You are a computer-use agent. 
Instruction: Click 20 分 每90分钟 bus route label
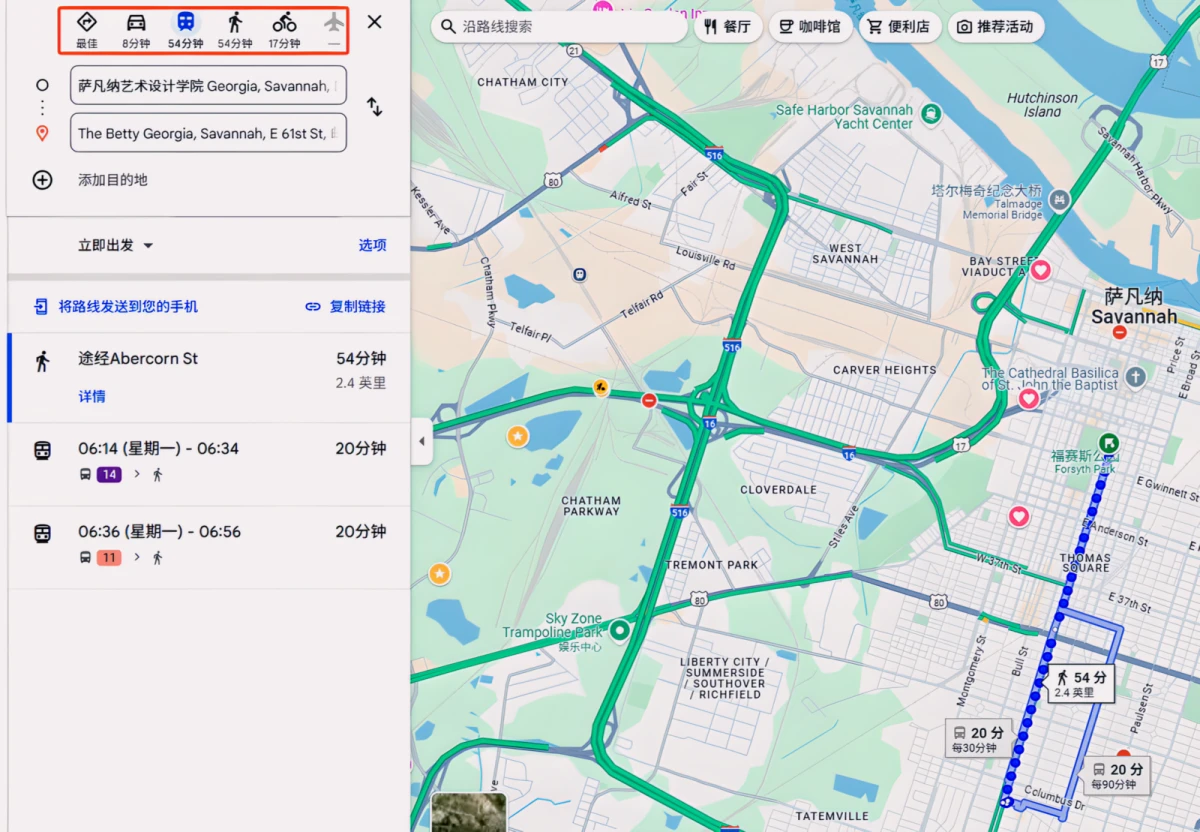(1118, 776)
